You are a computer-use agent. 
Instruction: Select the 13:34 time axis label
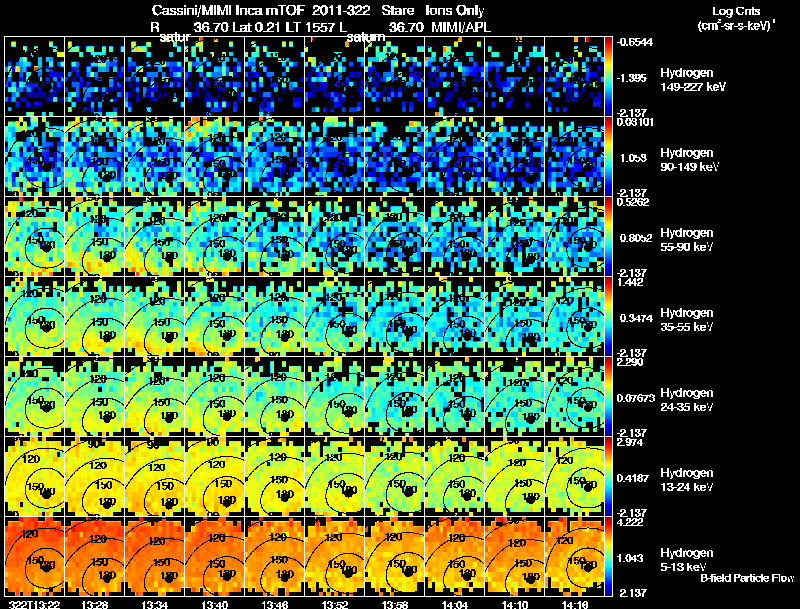pyautogui.click(x=154, y=604)
